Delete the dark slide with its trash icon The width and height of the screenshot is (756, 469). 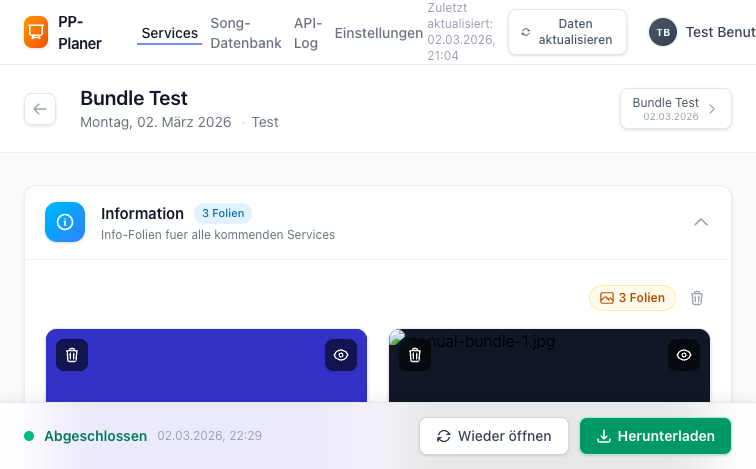pos(415,355)
